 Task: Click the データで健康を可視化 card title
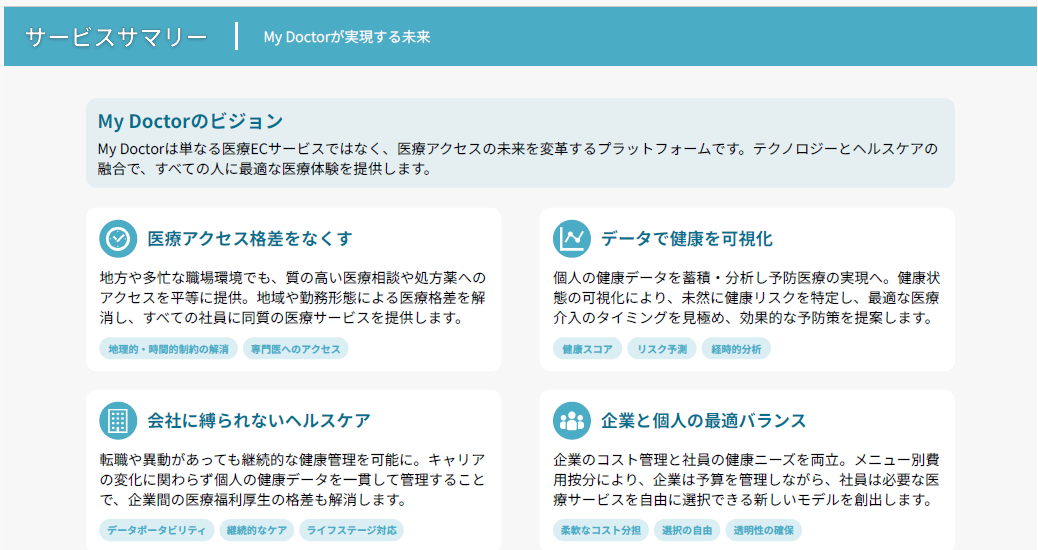[x=686, y=239]
